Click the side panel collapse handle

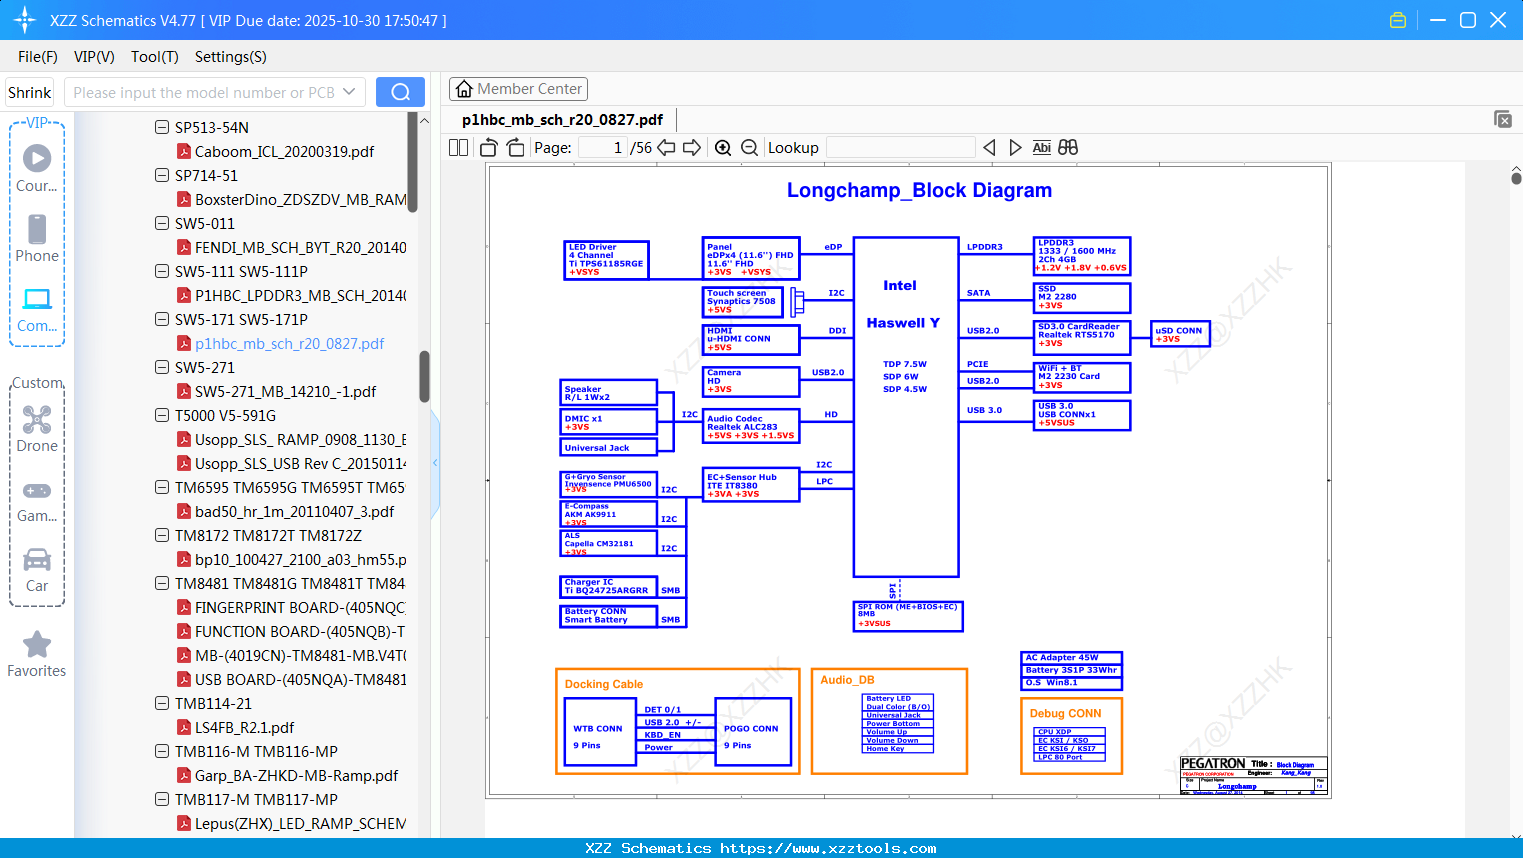[435, 462]
